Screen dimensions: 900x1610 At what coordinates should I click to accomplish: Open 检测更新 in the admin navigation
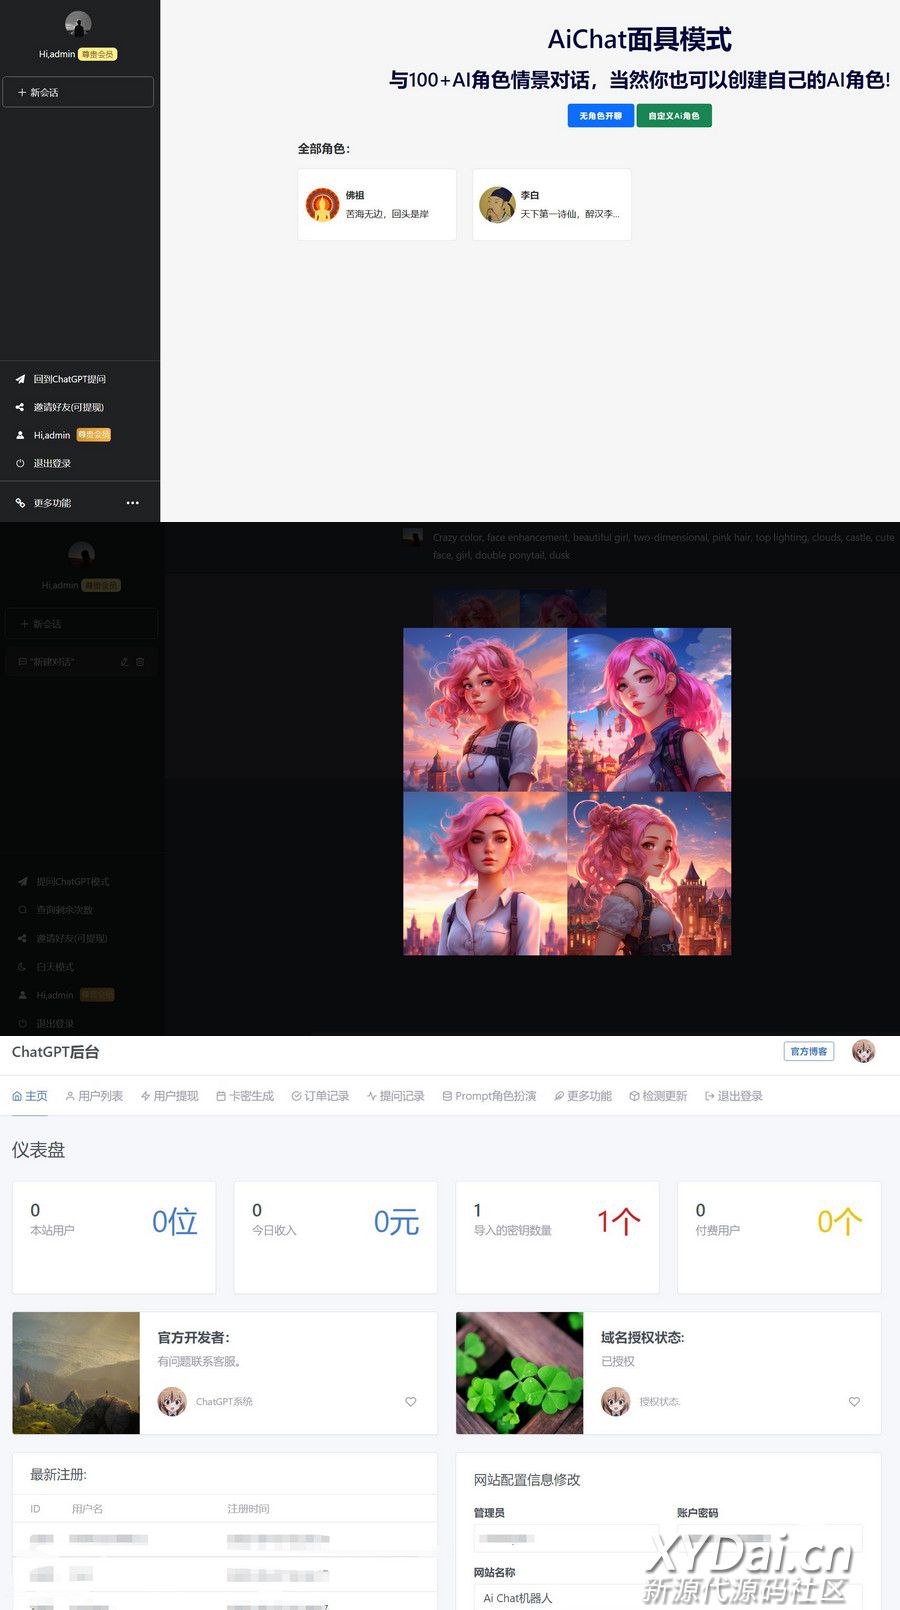coord(658,1096)
